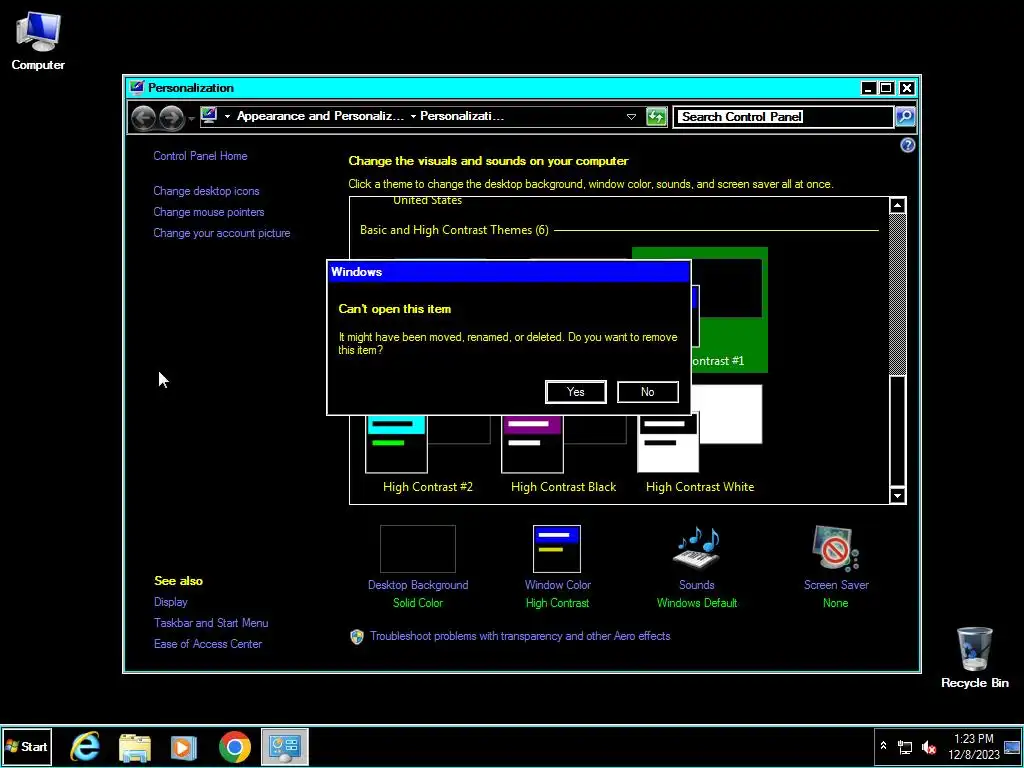
Task: Launch Google Chrome from the taskbar
Action: (234, 747)
